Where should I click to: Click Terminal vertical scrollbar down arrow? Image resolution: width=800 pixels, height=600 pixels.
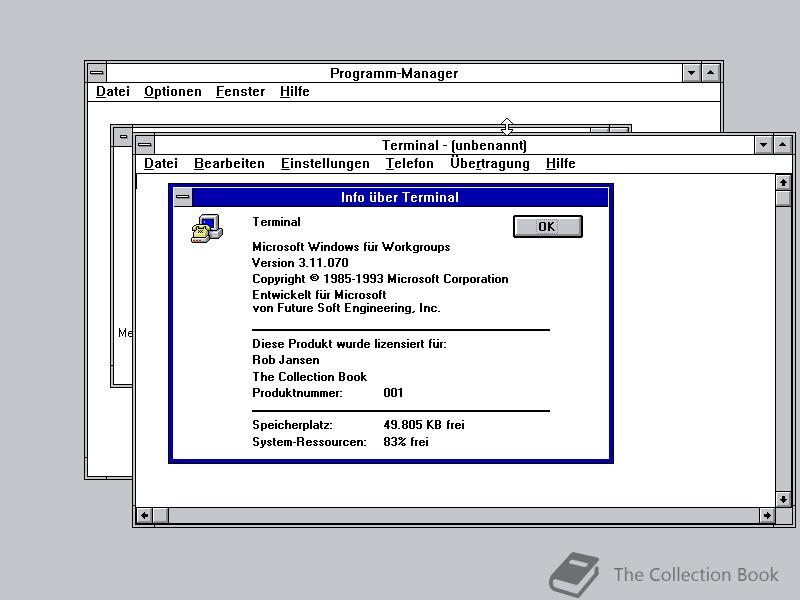(783, 499)
